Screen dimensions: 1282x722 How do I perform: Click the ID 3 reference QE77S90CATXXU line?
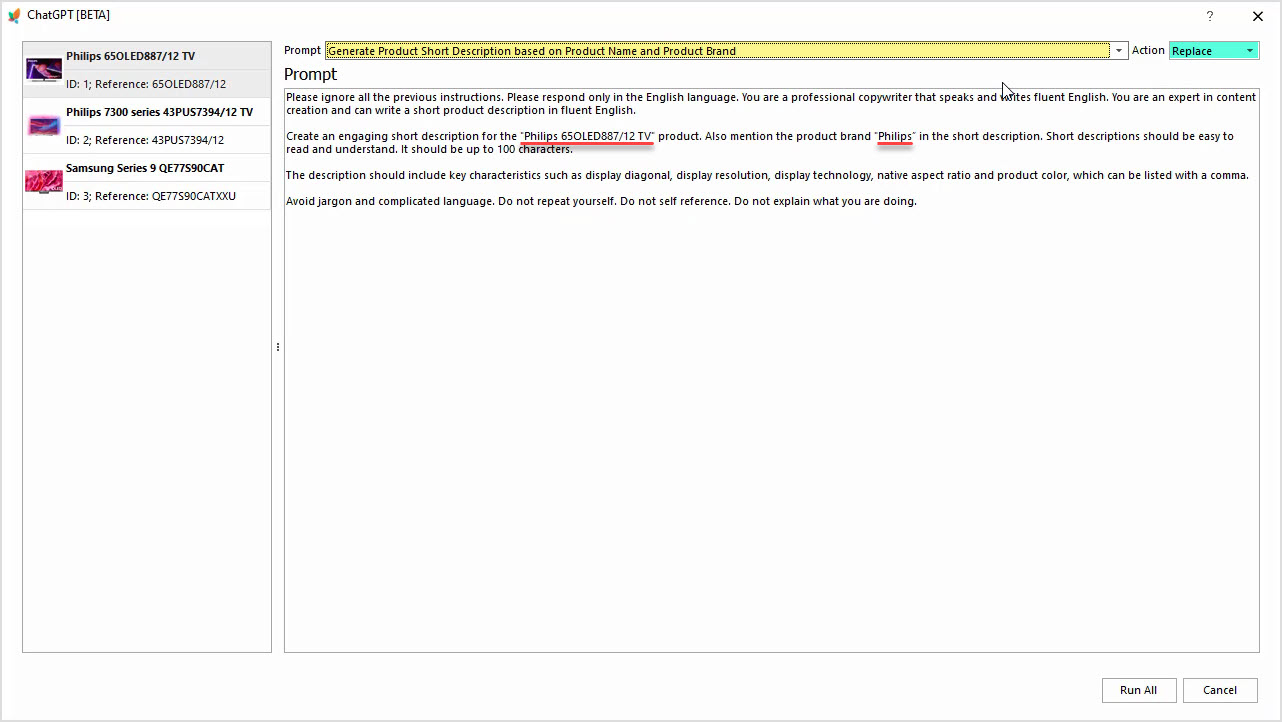click(x=151, y=196)
